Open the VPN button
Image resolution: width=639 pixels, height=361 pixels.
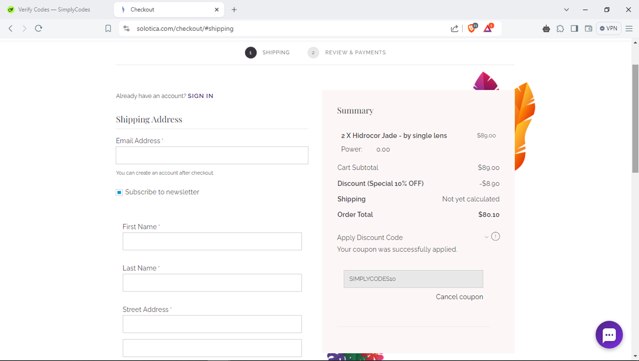pos(608,29)
